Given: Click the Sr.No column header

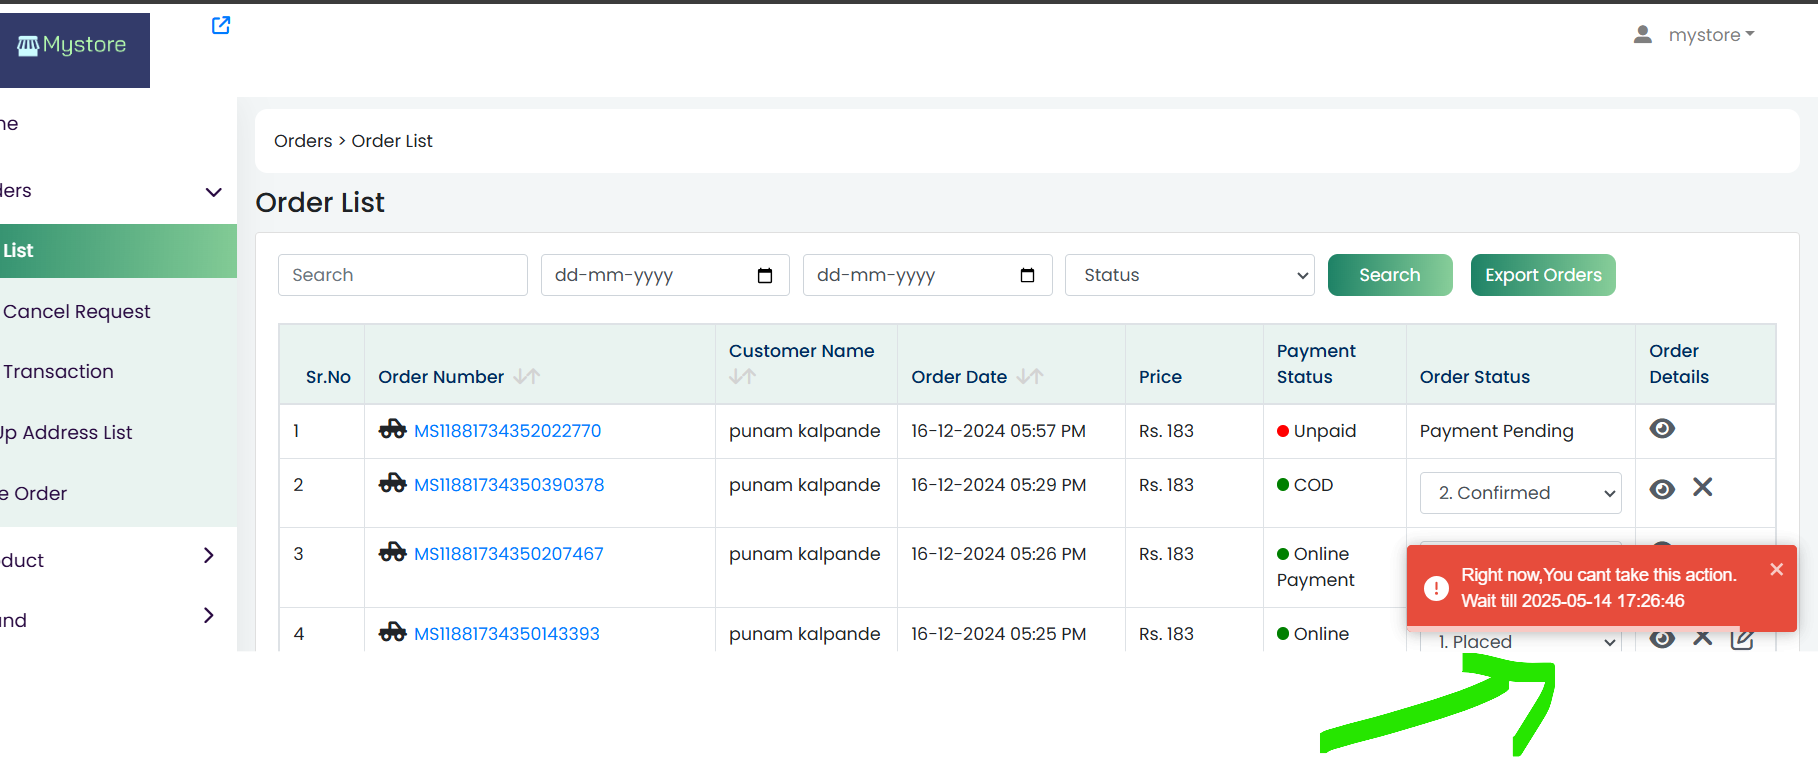Looking at the screenshot, I should click(328, 377).
